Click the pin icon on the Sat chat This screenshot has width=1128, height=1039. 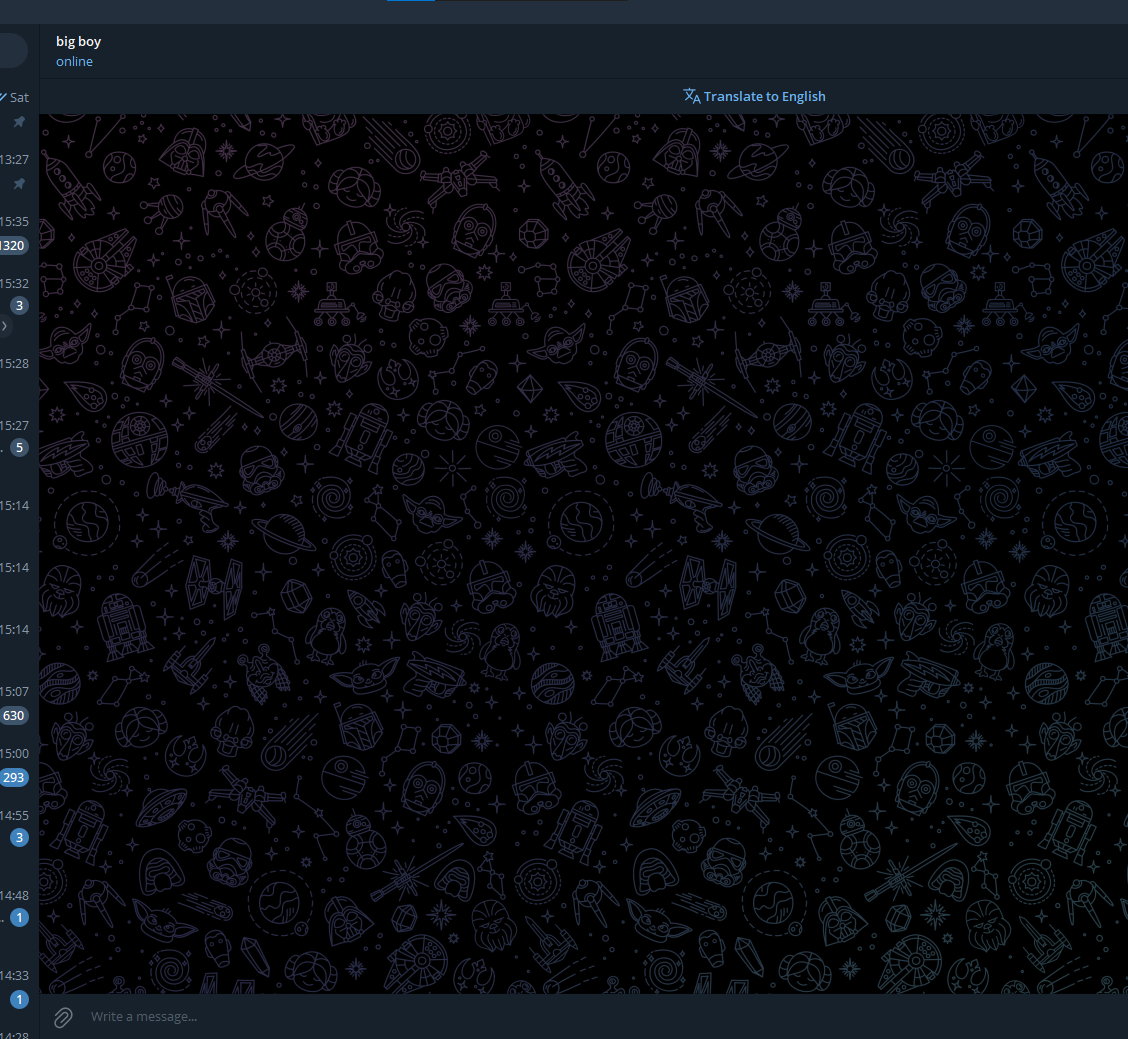(x=19, y=122)
